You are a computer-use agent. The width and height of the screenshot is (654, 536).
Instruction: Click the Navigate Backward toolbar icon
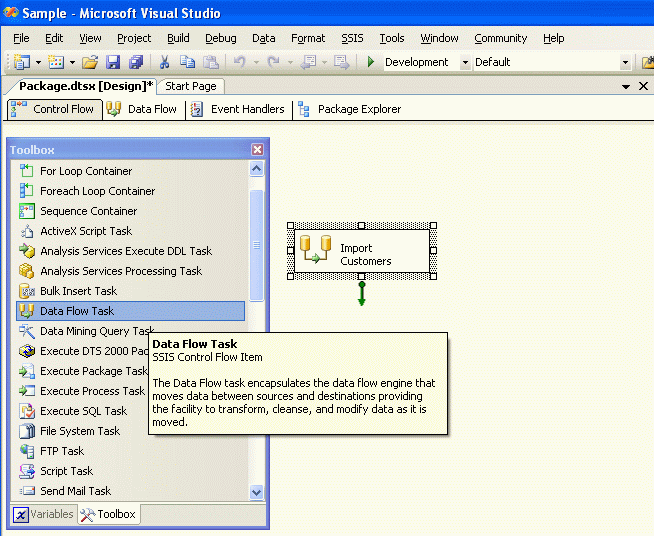point(308,62)
